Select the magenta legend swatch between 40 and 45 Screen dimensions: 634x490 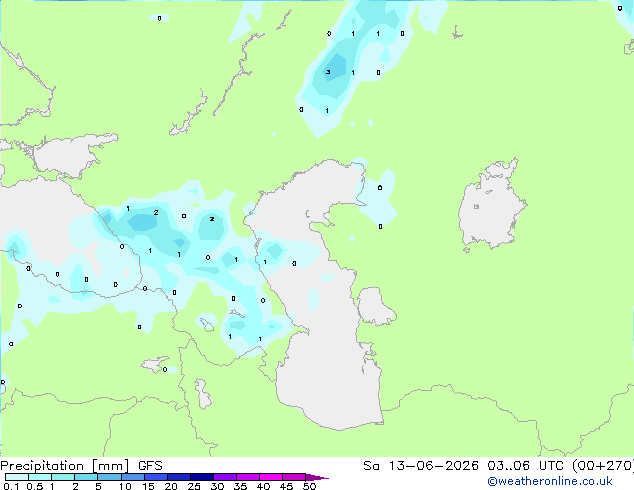coord(271,477)
